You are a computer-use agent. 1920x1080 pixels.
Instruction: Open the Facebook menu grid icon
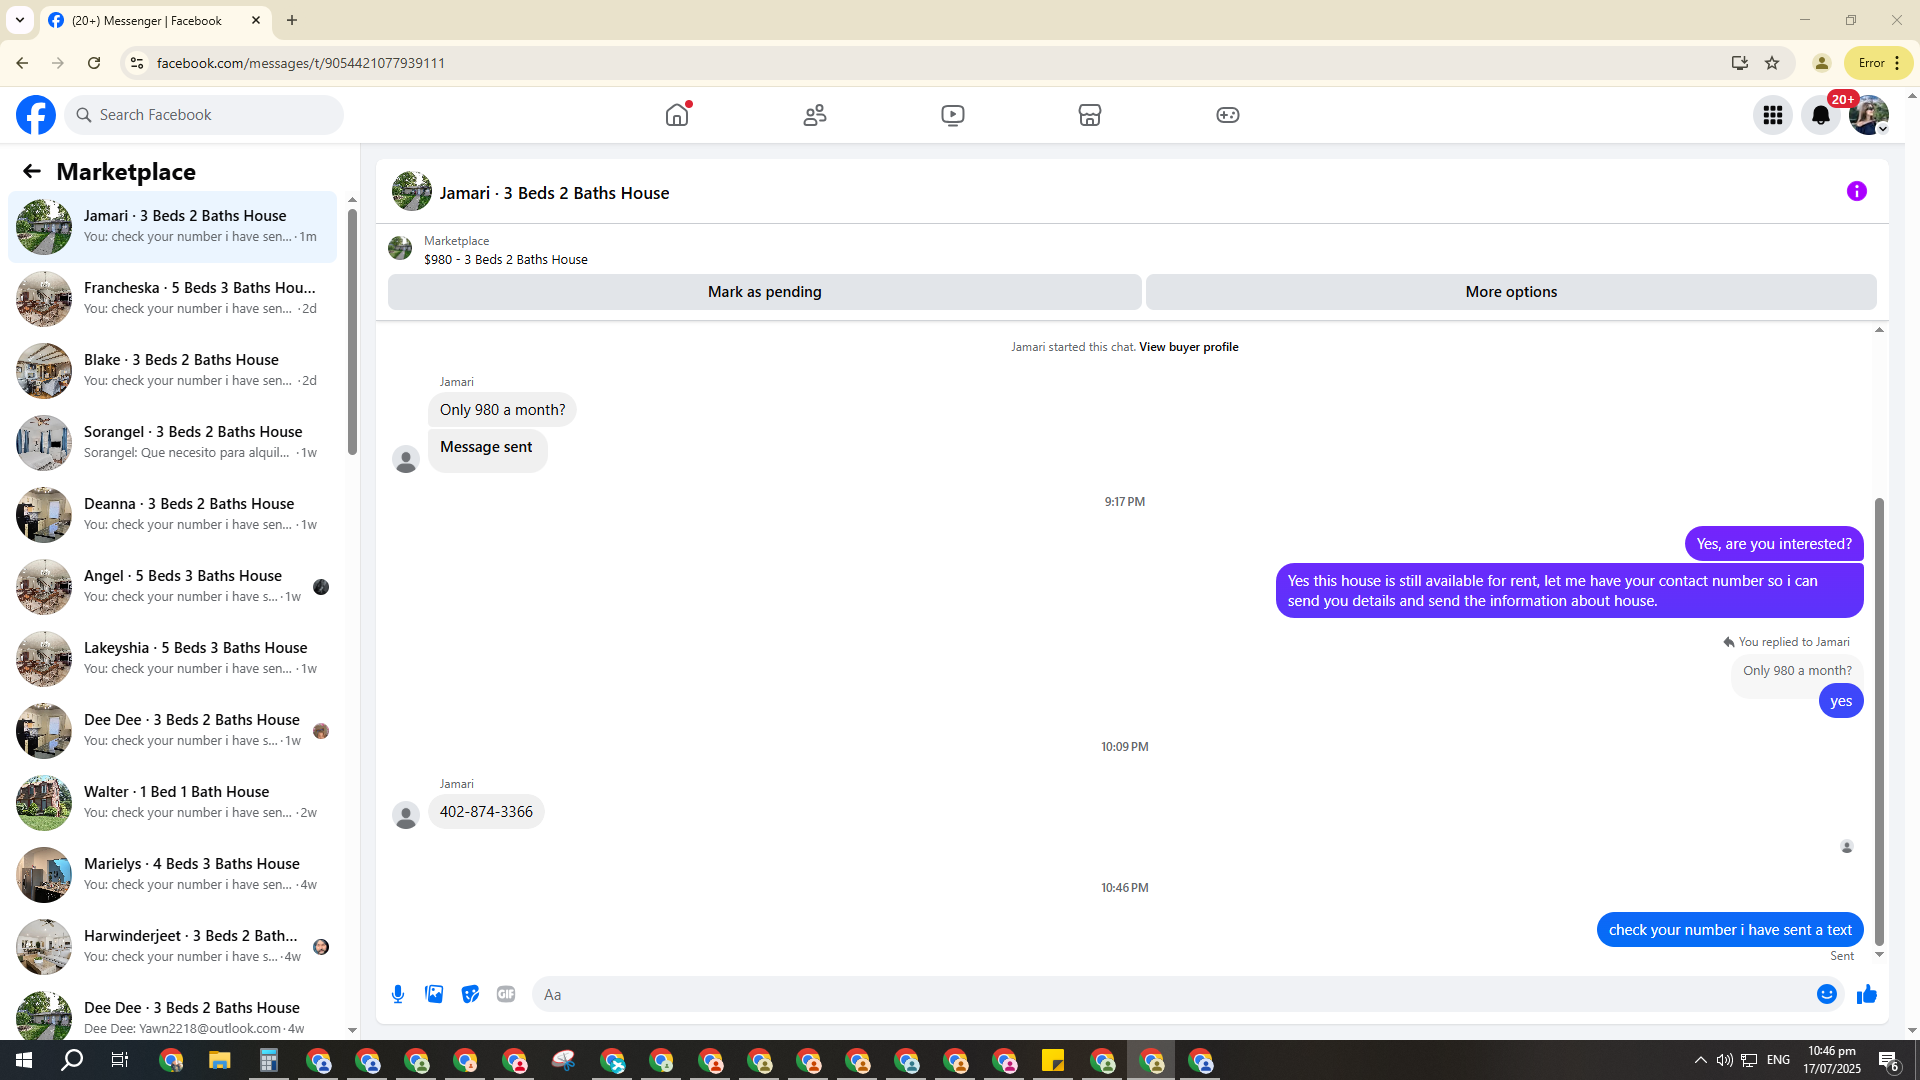tap(1773, 115)
